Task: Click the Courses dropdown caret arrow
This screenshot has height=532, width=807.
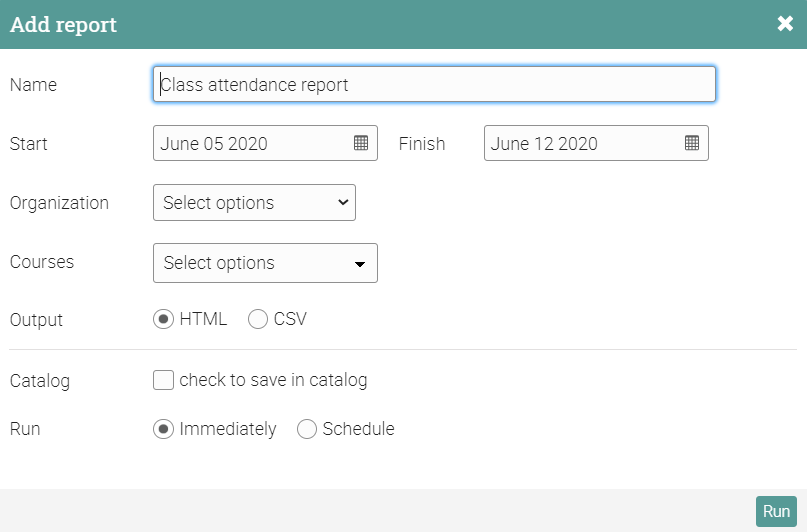Action: click(x=360, y=264)
